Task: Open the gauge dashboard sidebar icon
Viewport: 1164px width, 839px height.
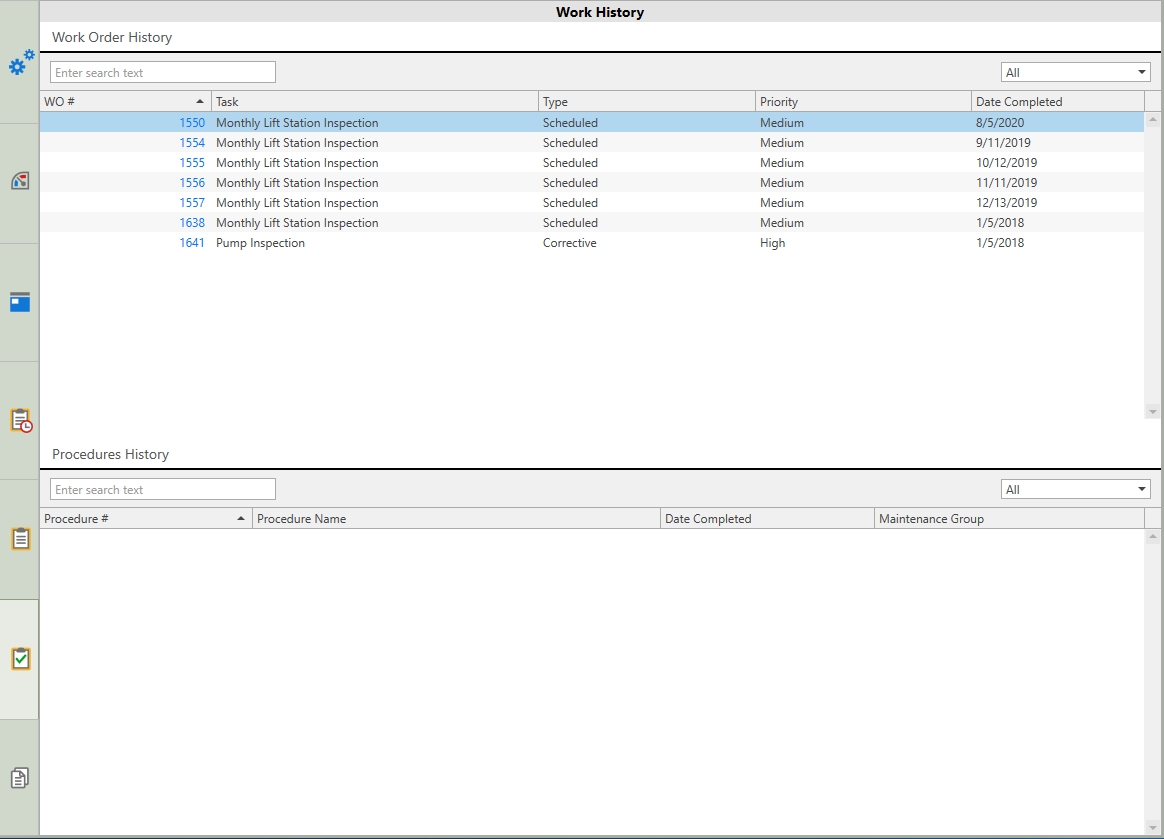Action: (x=20, y=180)
